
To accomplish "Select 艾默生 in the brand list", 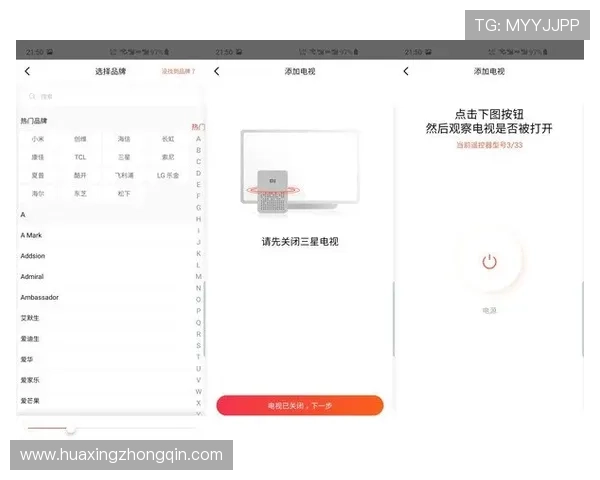I will (x=105, y=318).
